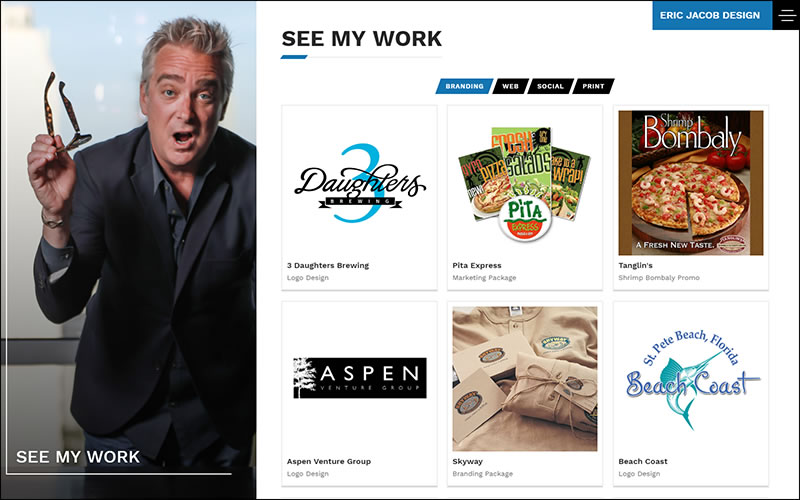The height and width of the screenshot is (500, 800).
Task: Open the Aspen Venture Group logo thumbnail
Action: (x=359, y=379)
